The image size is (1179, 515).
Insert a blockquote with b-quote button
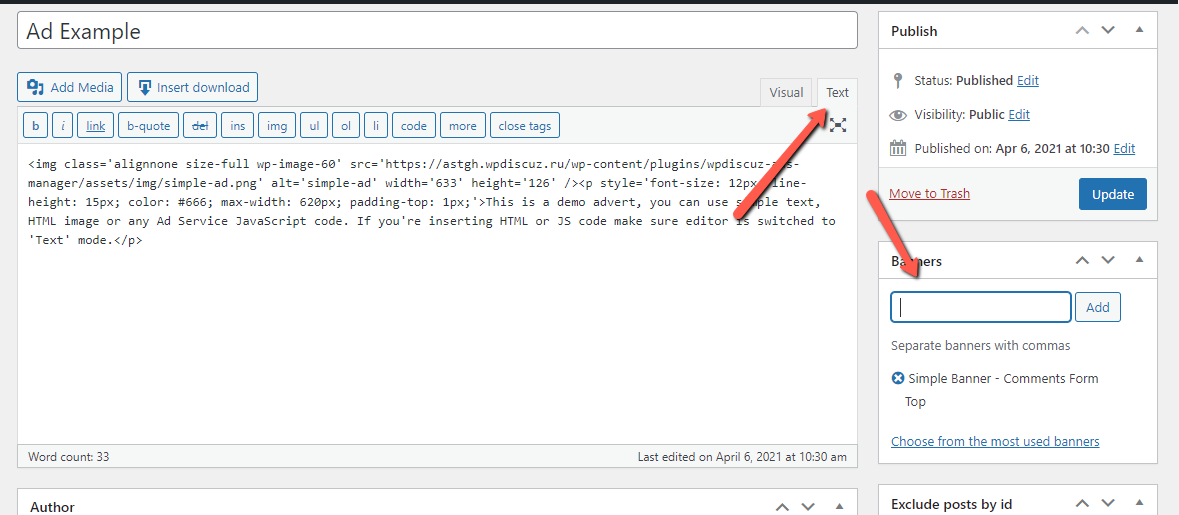pyautogui.click(x=148, y=126)
